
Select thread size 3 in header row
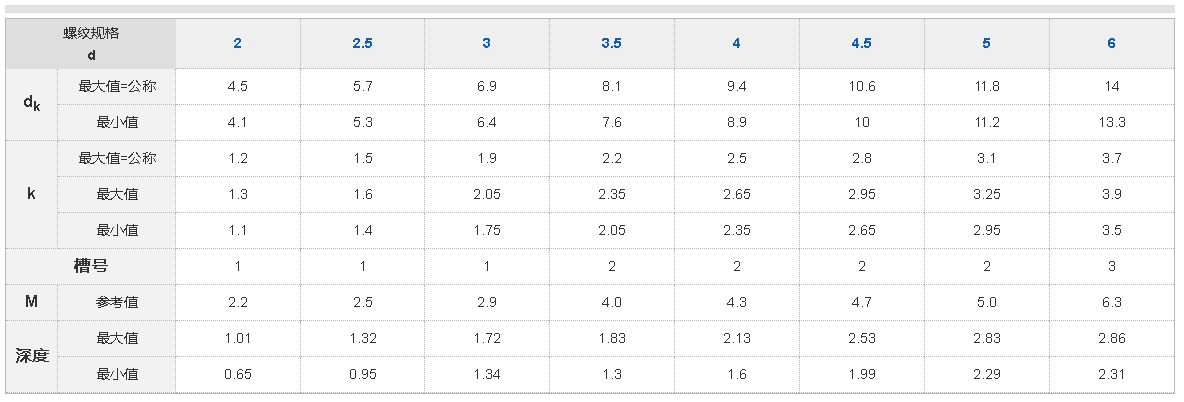(487, 43)
